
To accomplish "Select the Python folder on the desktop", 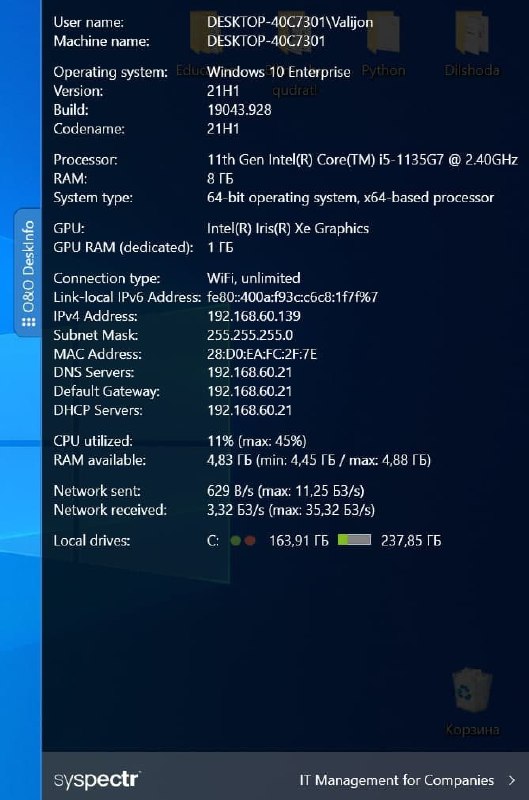I will [383, 45].
